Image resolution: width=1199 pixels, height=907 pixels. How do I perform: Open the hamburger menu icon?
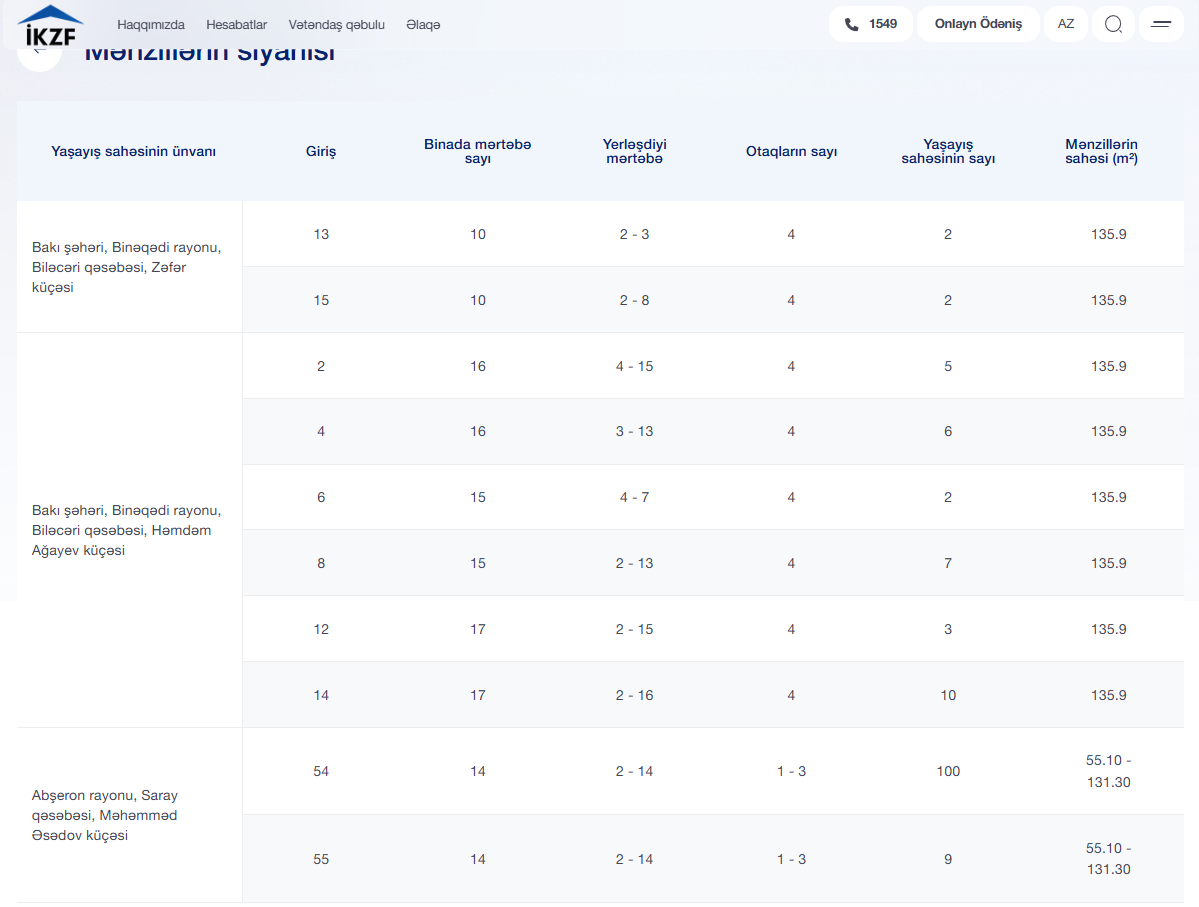(x=1161, y=24)
